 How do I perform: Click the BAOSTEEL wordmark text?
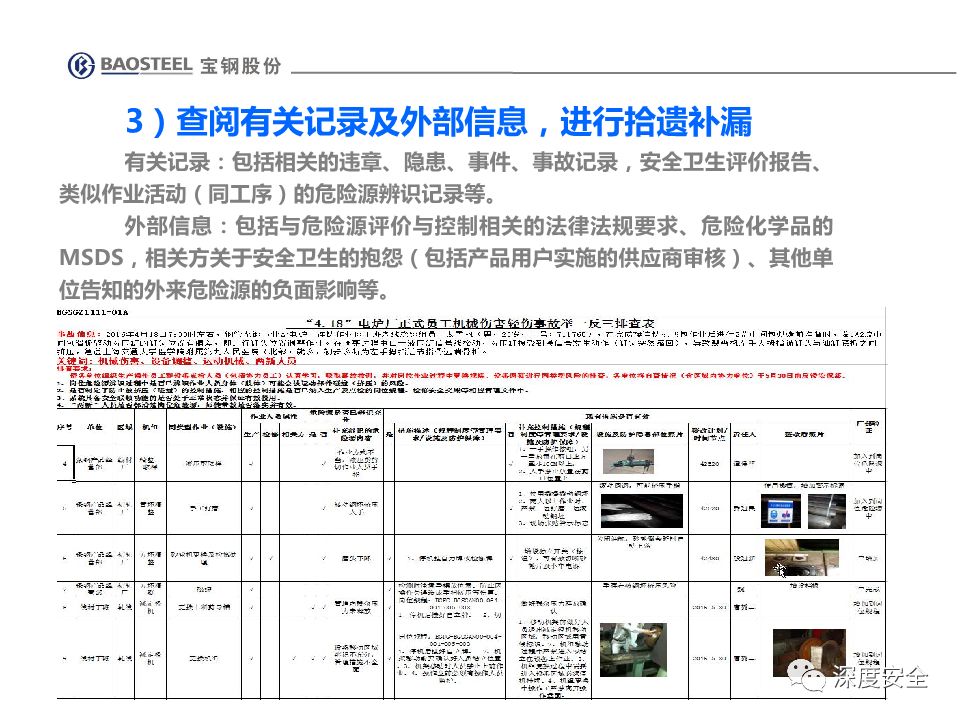pos(146,65)
